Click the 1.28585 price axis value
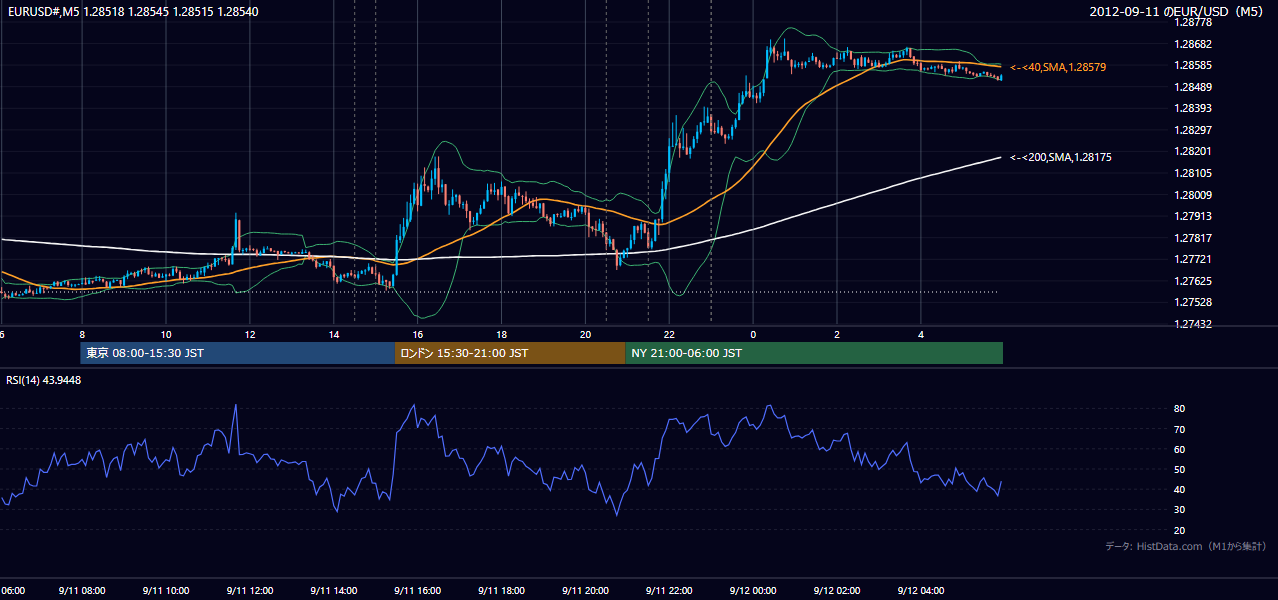Viewport: 1278px width, 600px height. coord(1191,65)
